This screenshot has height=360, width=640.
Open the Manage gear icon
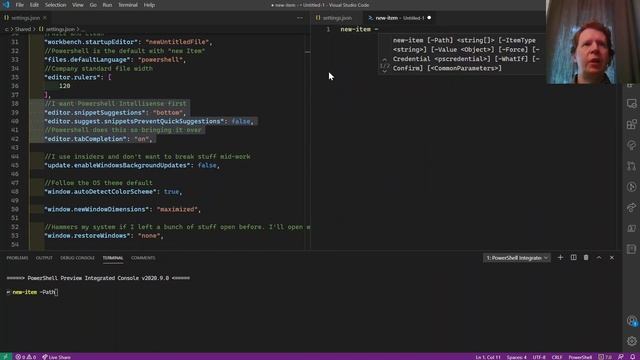coord(631,341)
